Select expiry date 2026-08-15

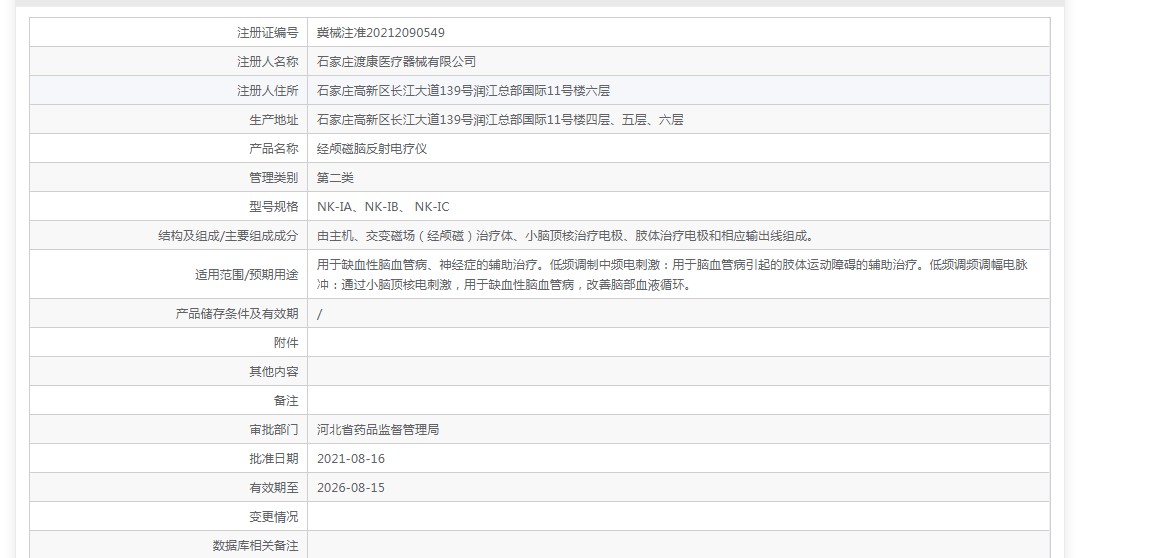[x=350, y=487]
